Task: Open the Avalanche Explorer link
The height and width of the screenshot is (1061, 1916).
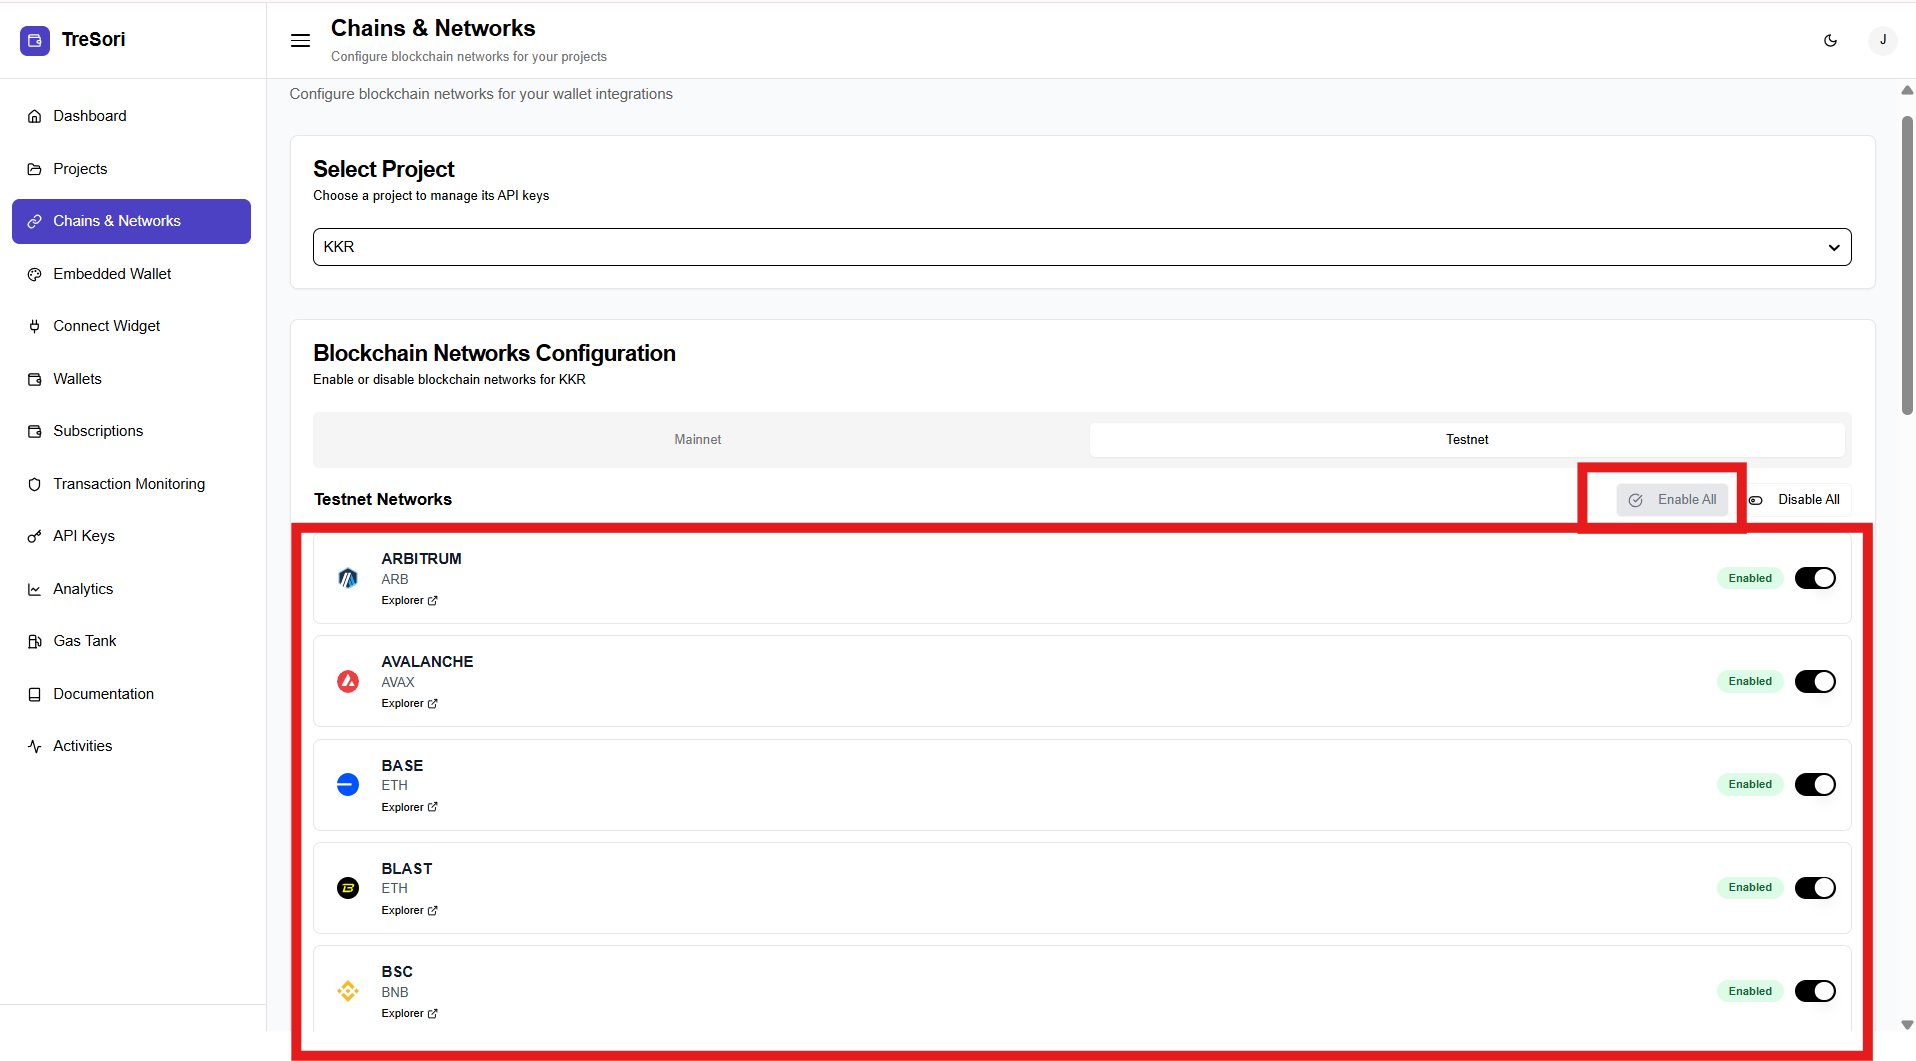Action: point(409,704)
